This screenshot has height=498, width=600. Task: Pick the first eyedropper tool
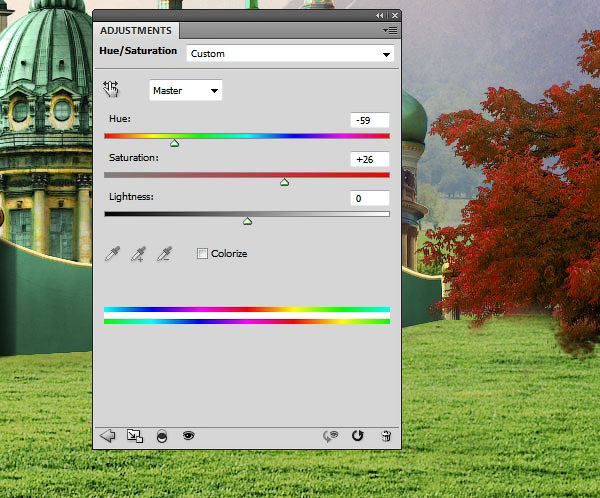[x=112, y=254]
